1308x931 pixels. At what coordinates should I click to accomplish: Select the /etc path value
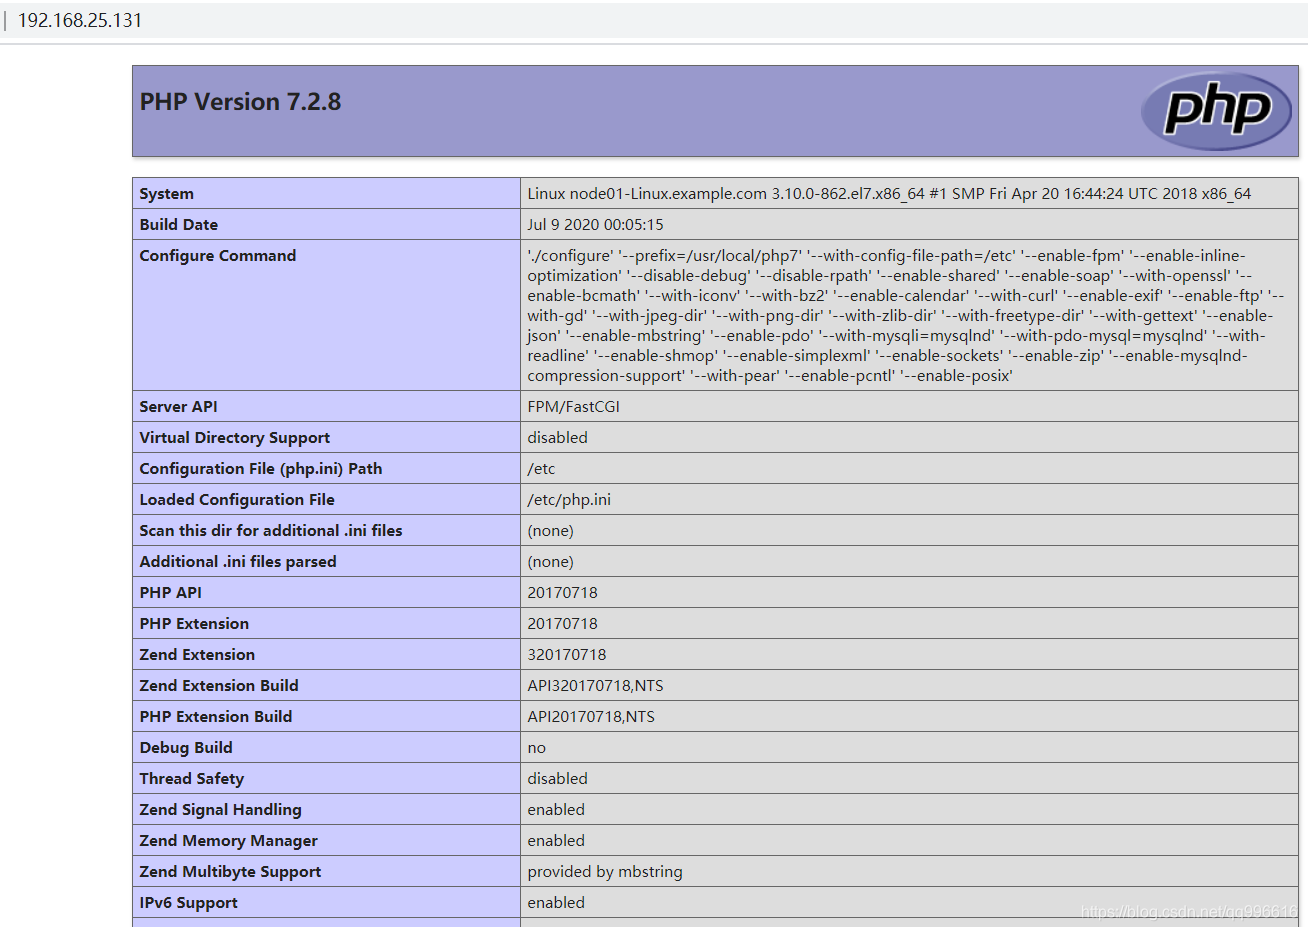pyautogui.click(x=541, y=469)
